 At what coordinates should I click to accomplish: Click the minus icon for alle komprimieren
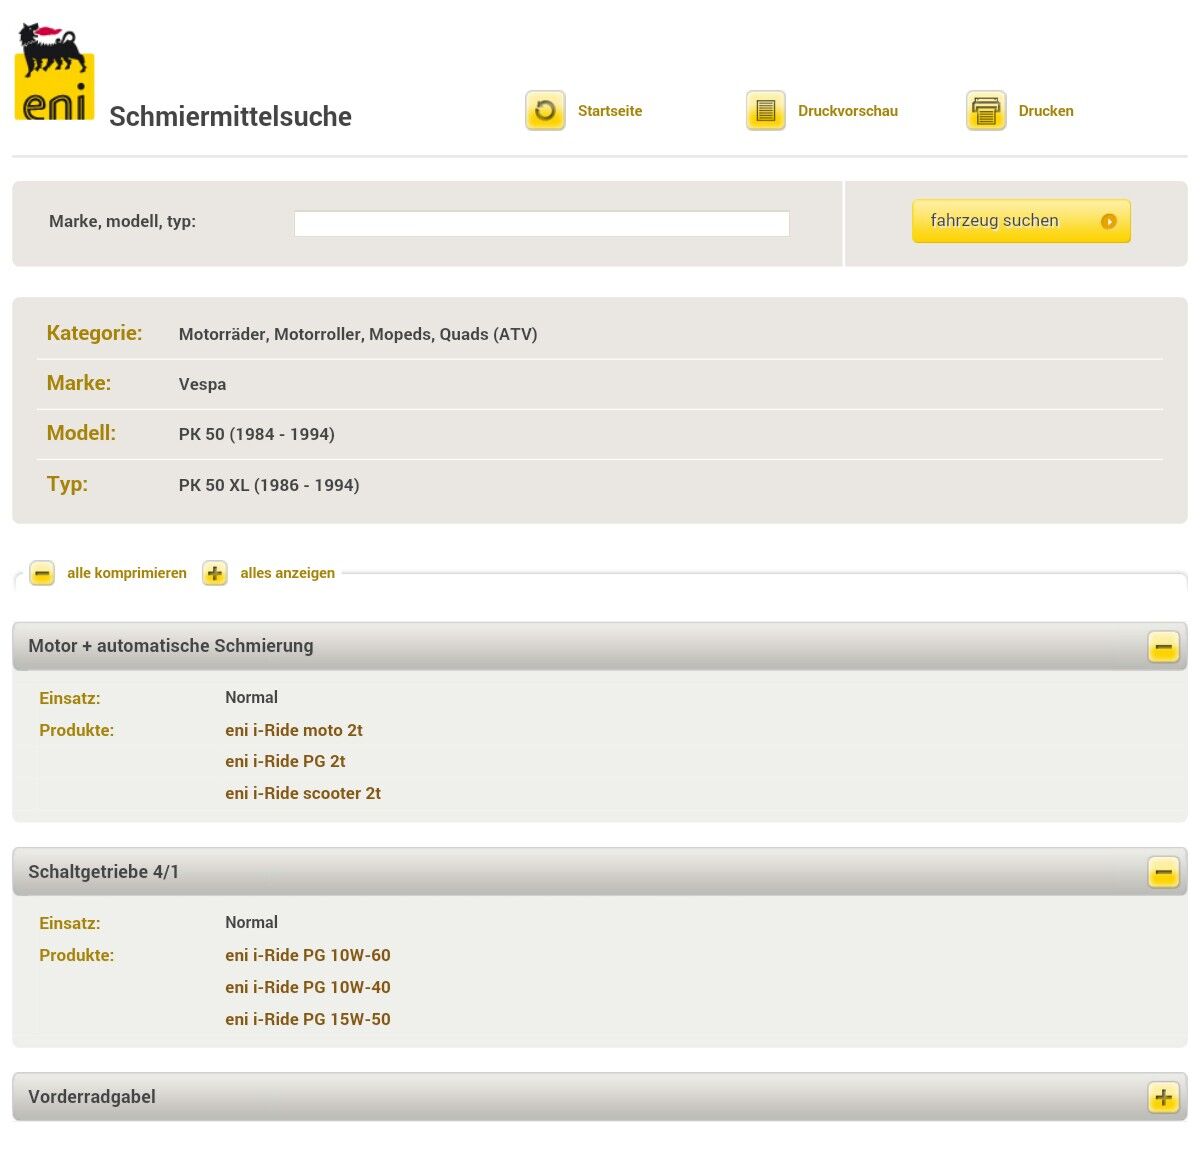pos(42,573)
